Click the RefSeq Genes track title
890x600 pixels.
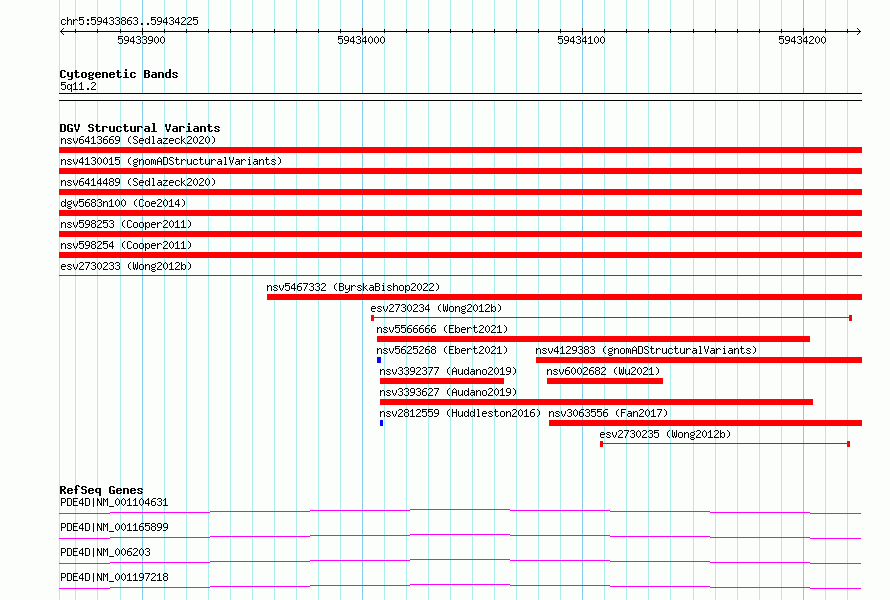coord(101,490)
